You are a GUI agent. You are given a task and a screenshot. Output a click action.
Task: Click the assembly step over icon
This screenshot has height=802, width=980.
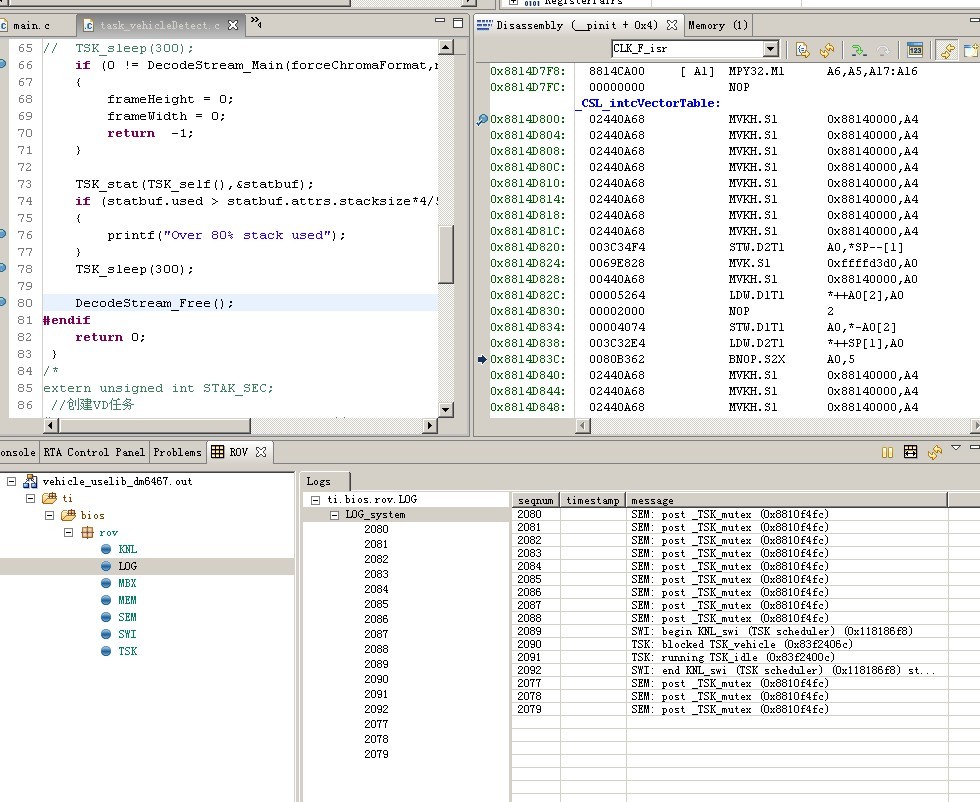tap(859, 49)
